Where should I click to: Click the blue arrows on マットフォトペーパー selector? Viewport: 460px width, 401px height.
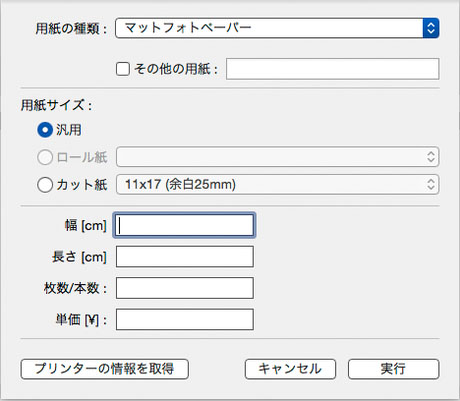coord(431,28)
